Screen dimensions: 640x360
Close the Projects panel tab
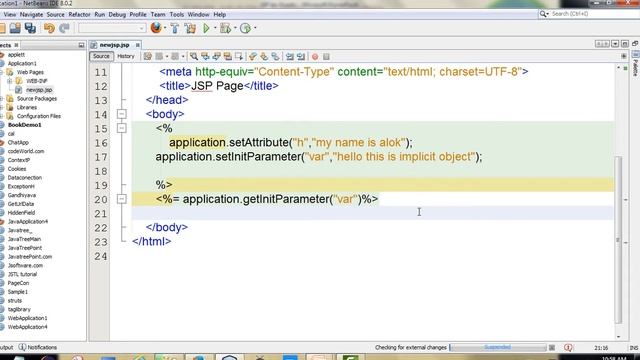coord(16,45)
